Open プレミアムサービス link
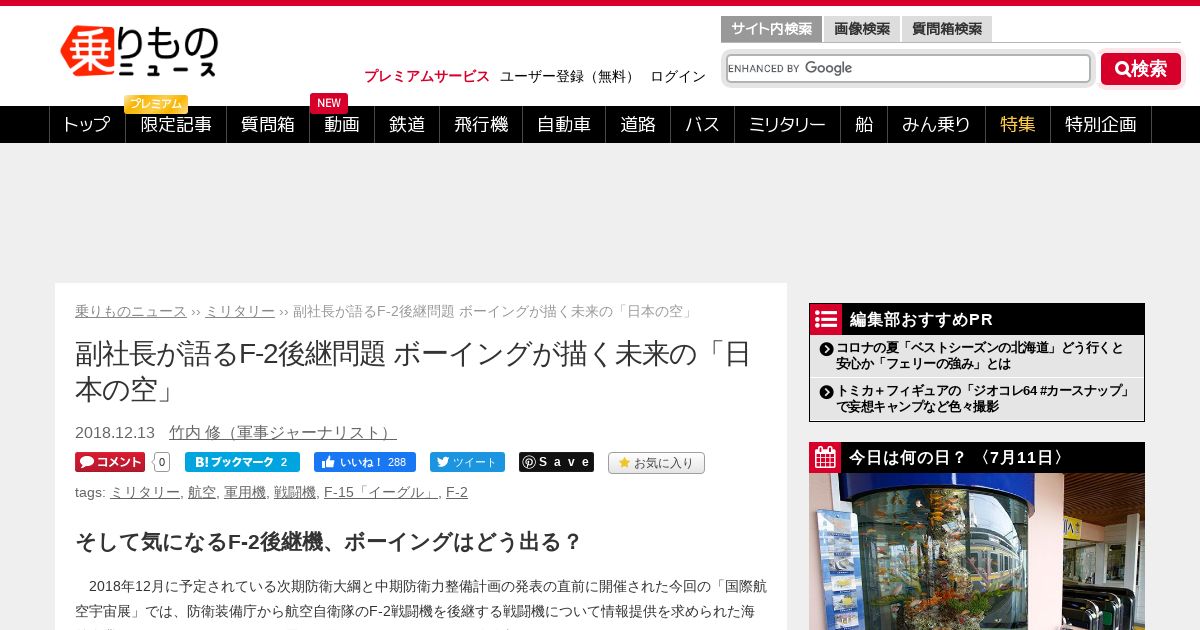Viewport: 1200px width, 630px height. coord(427,76)
